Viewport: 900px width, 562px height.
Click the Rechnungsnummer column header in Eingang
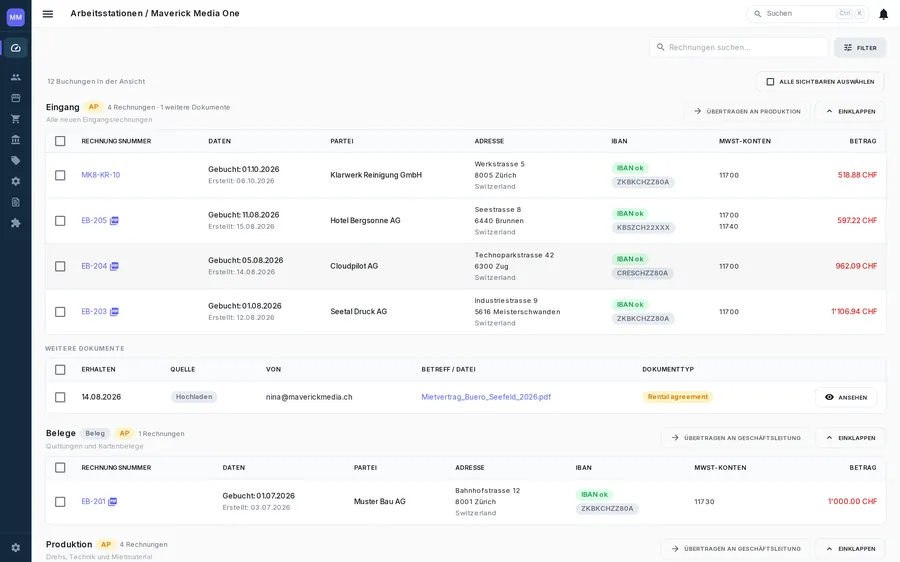click(x=116, y=141)
